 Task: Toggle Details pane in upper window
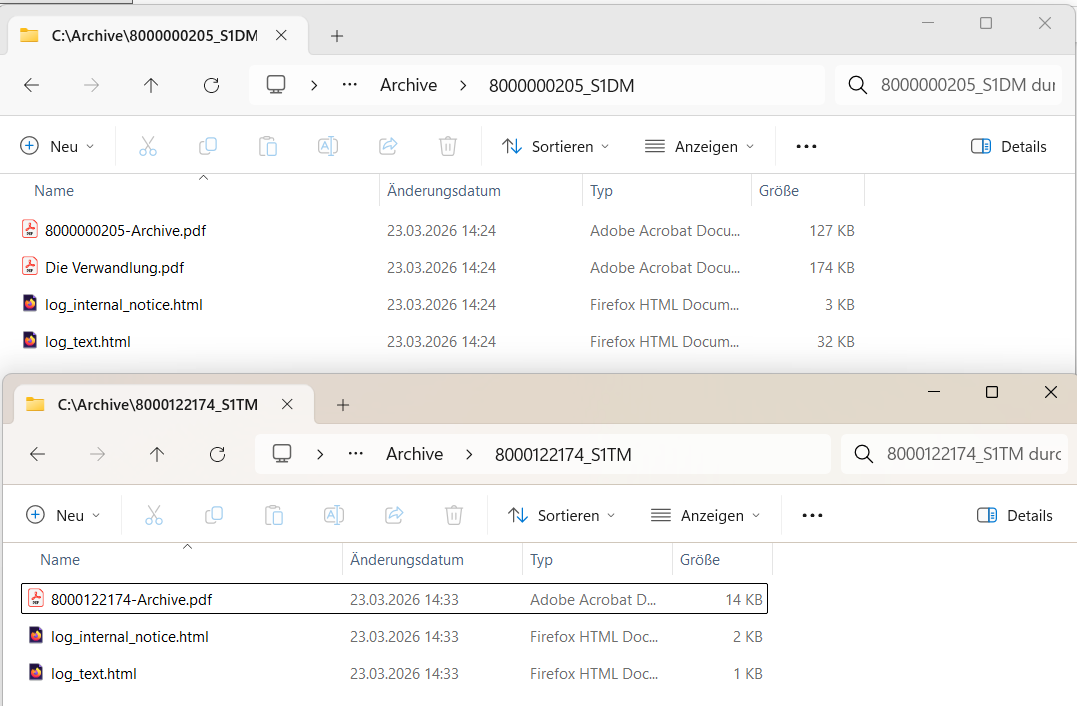(x=1009, y=147)
